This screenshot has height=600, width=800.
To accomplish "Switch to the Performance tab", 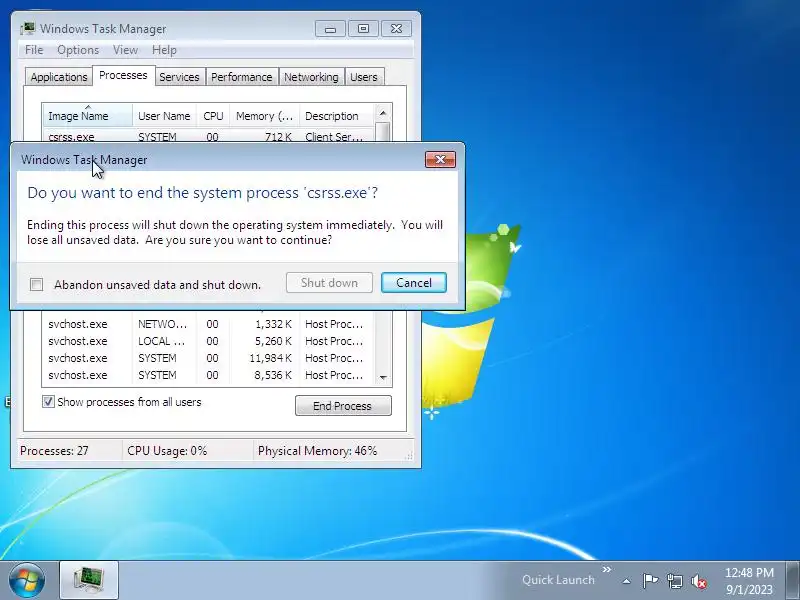I will (x=242, y=77).
